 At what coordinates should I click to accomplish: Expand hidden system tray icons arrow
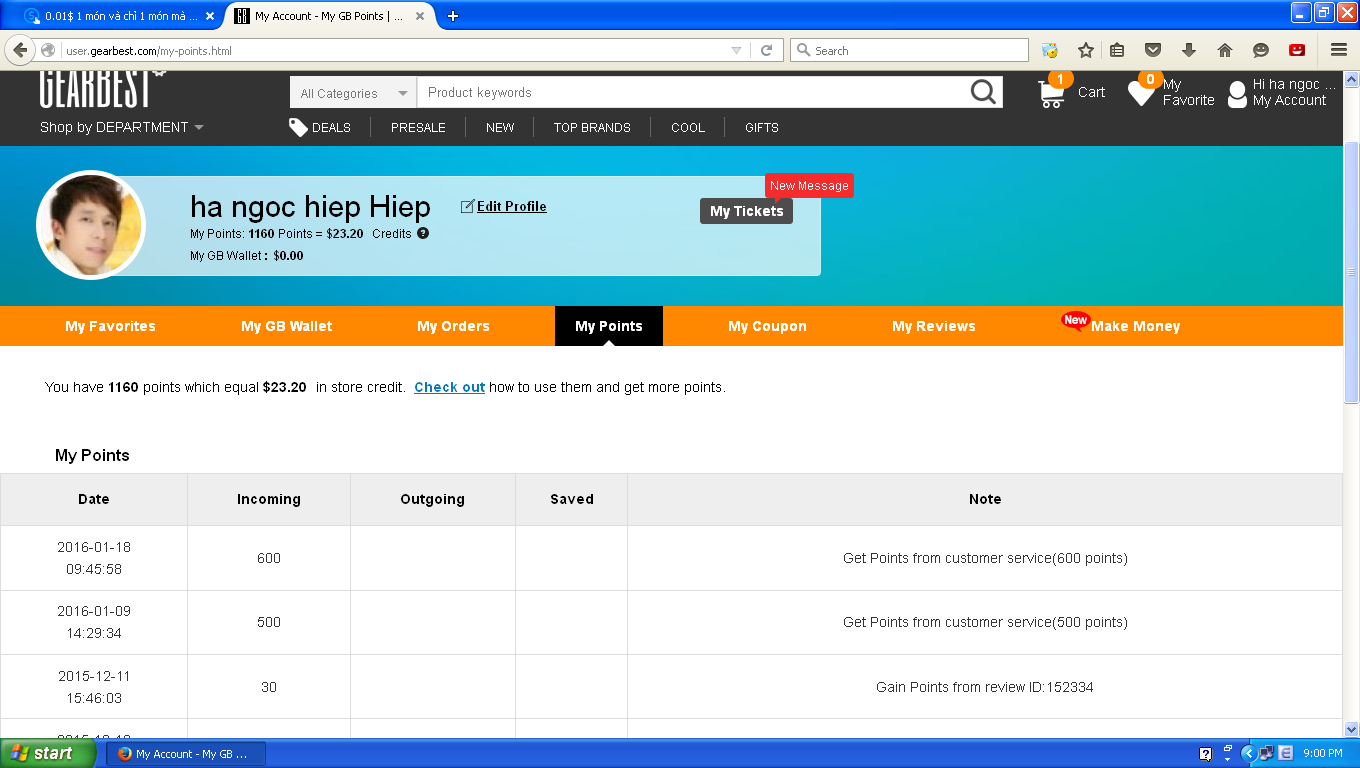1248,754
